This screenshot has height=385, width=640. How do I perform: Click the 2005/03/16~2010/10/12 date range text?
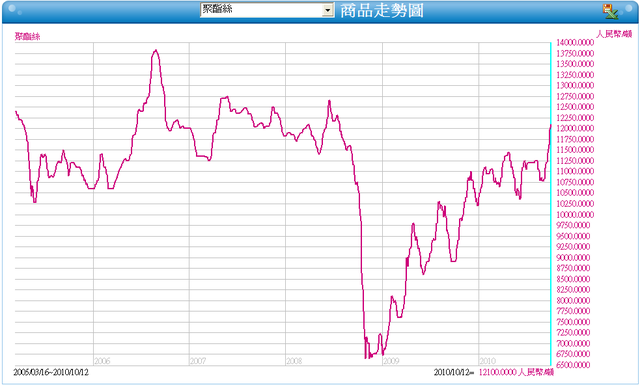point(51,372)
